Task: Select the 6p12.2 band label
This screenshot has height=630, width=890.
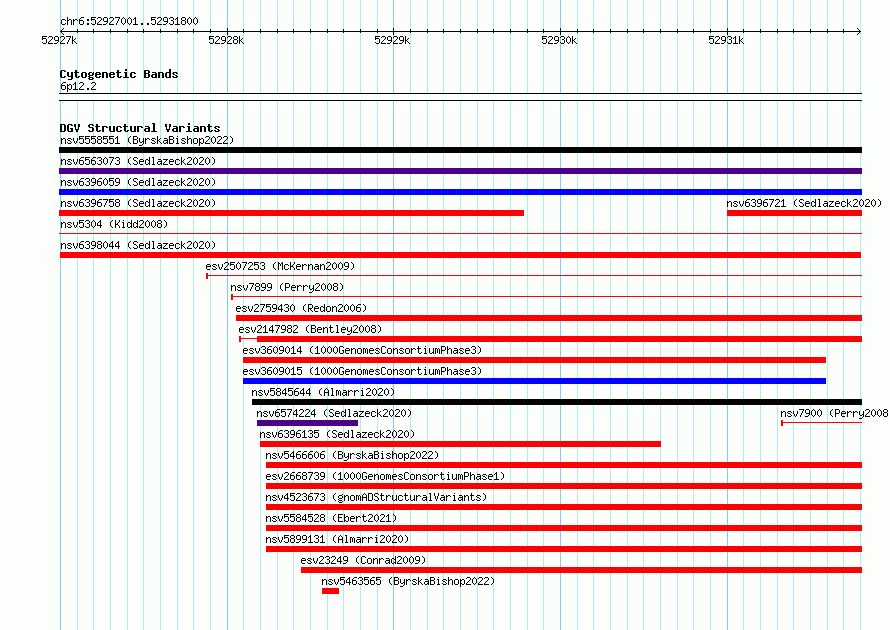Action: point(78,86)
